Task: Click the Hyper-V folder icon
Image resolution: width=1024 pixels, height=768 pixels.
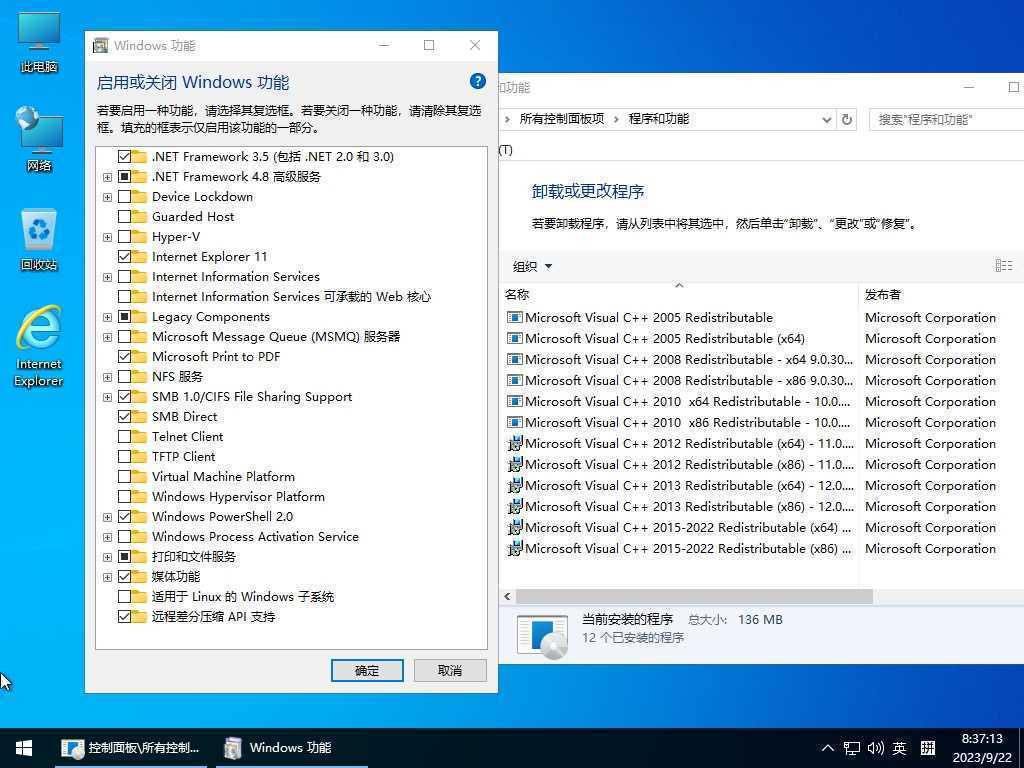Action: coord(139,236)
